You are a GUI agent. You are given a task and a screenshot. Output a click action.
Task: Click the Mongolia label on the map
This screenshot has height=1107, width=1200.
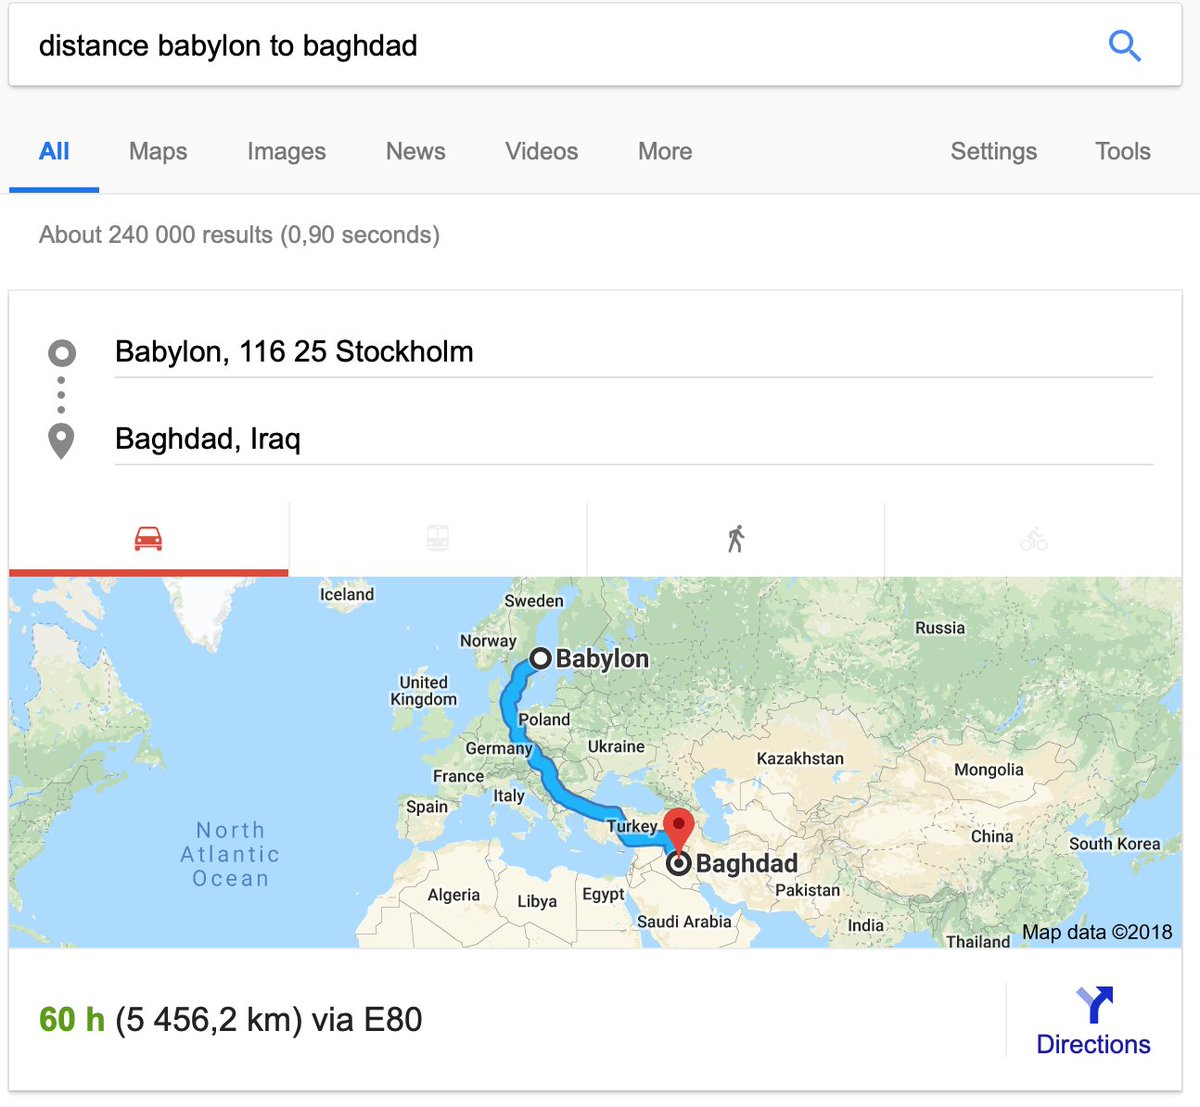click(989, 770)
